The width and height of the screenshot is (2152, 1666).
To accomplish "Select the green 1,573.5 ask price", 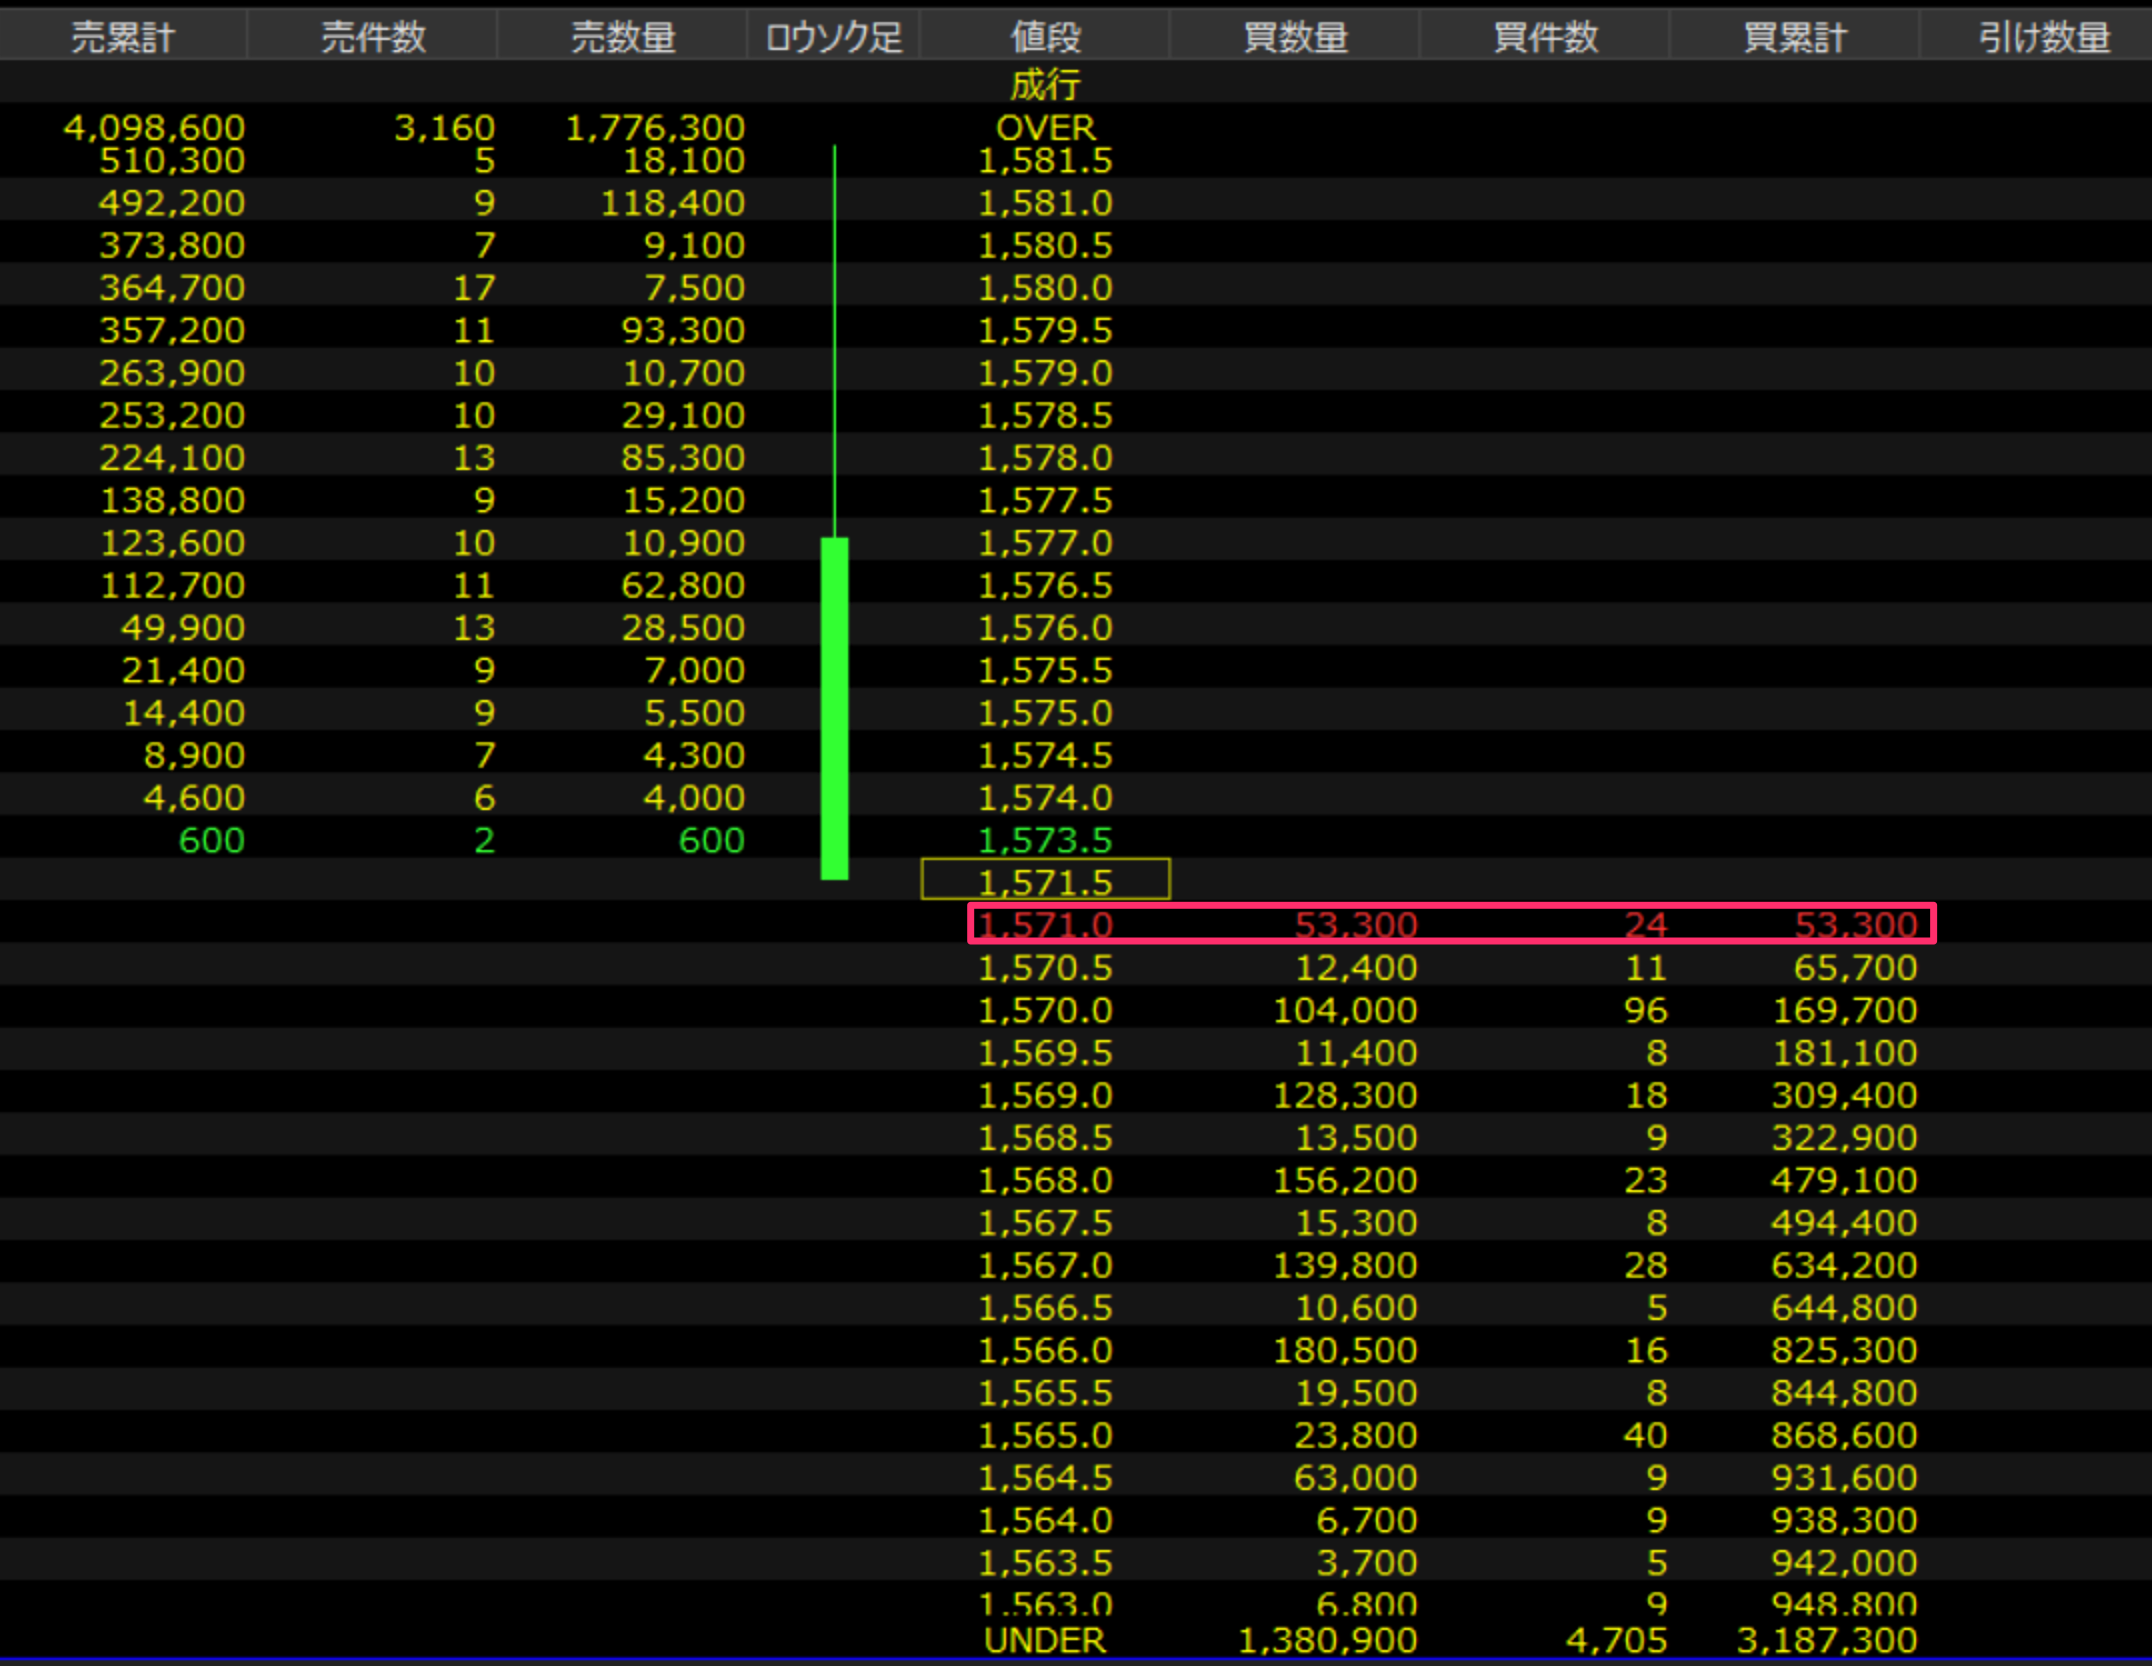I will point(1045,840).
